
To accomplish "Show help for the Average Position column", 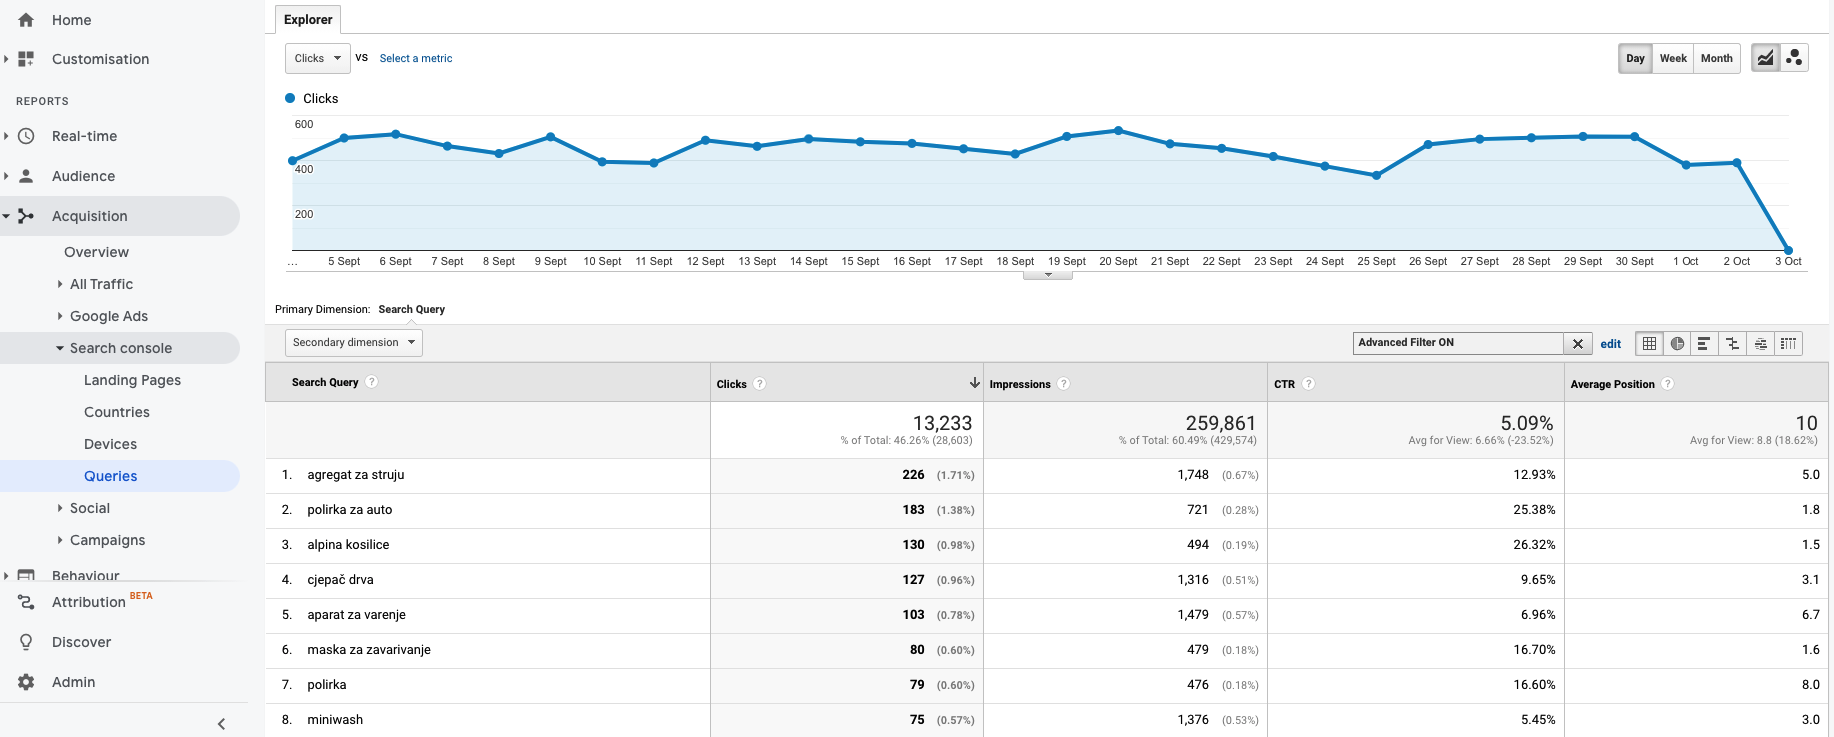I will tap(1668, 384).
